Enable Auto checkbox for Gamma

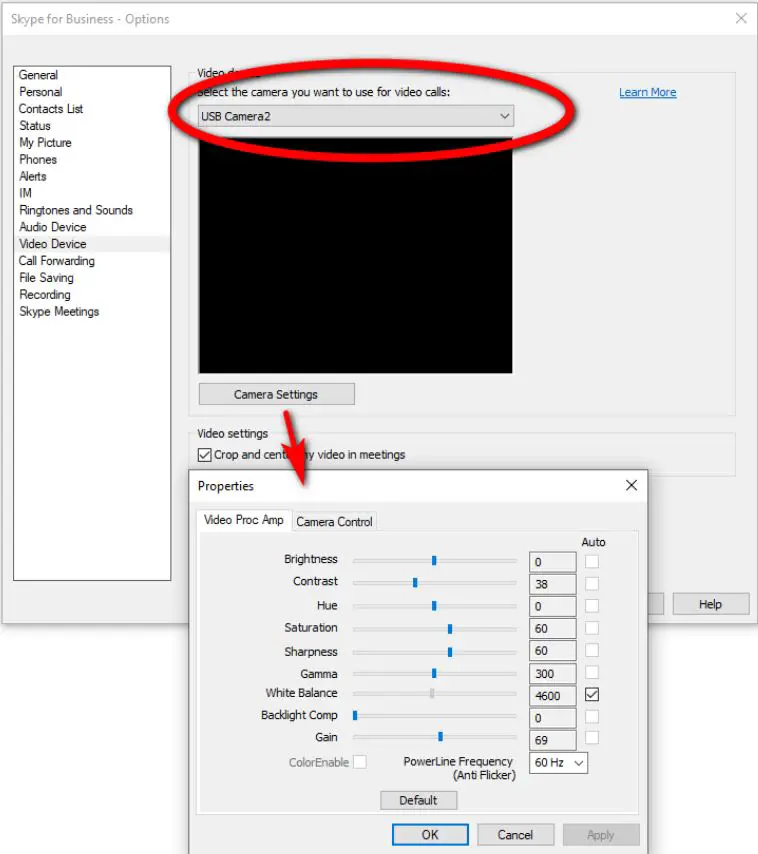pos(592,673)
